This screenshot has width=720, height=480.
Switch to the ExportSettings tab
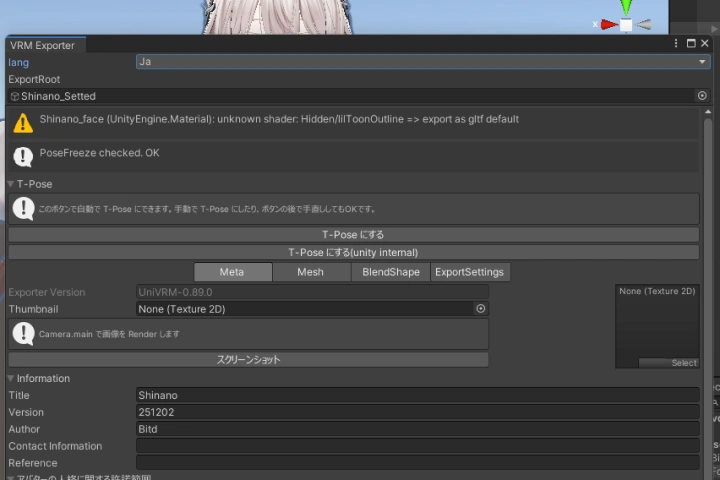pyautogui.click(x=470, y=272)
